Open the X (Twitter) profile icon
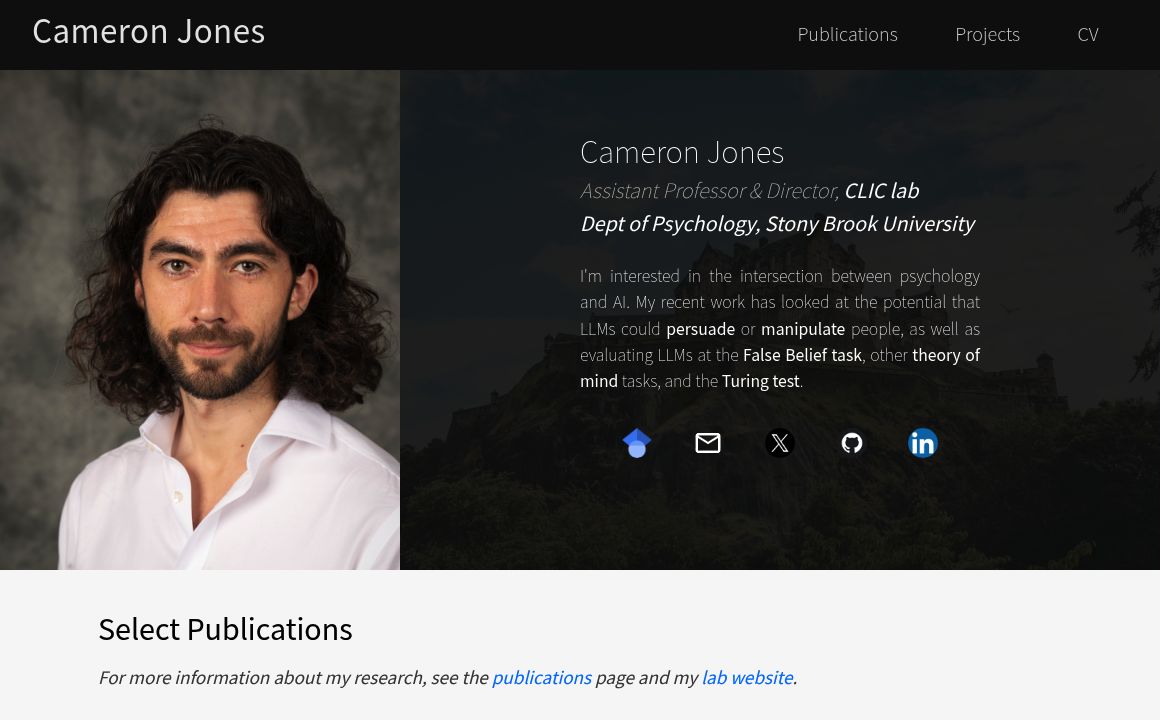Image resolution: width=1160 pixels, height=720 pixels. click(x=780, y=443)
